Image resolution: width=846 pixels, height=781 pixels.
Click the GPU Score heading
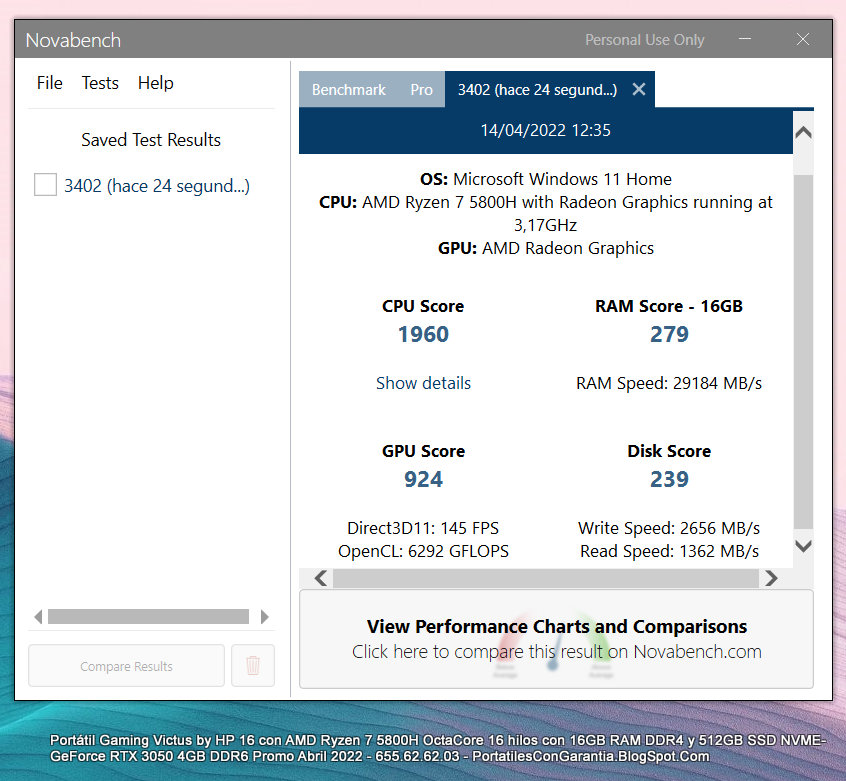423,451
